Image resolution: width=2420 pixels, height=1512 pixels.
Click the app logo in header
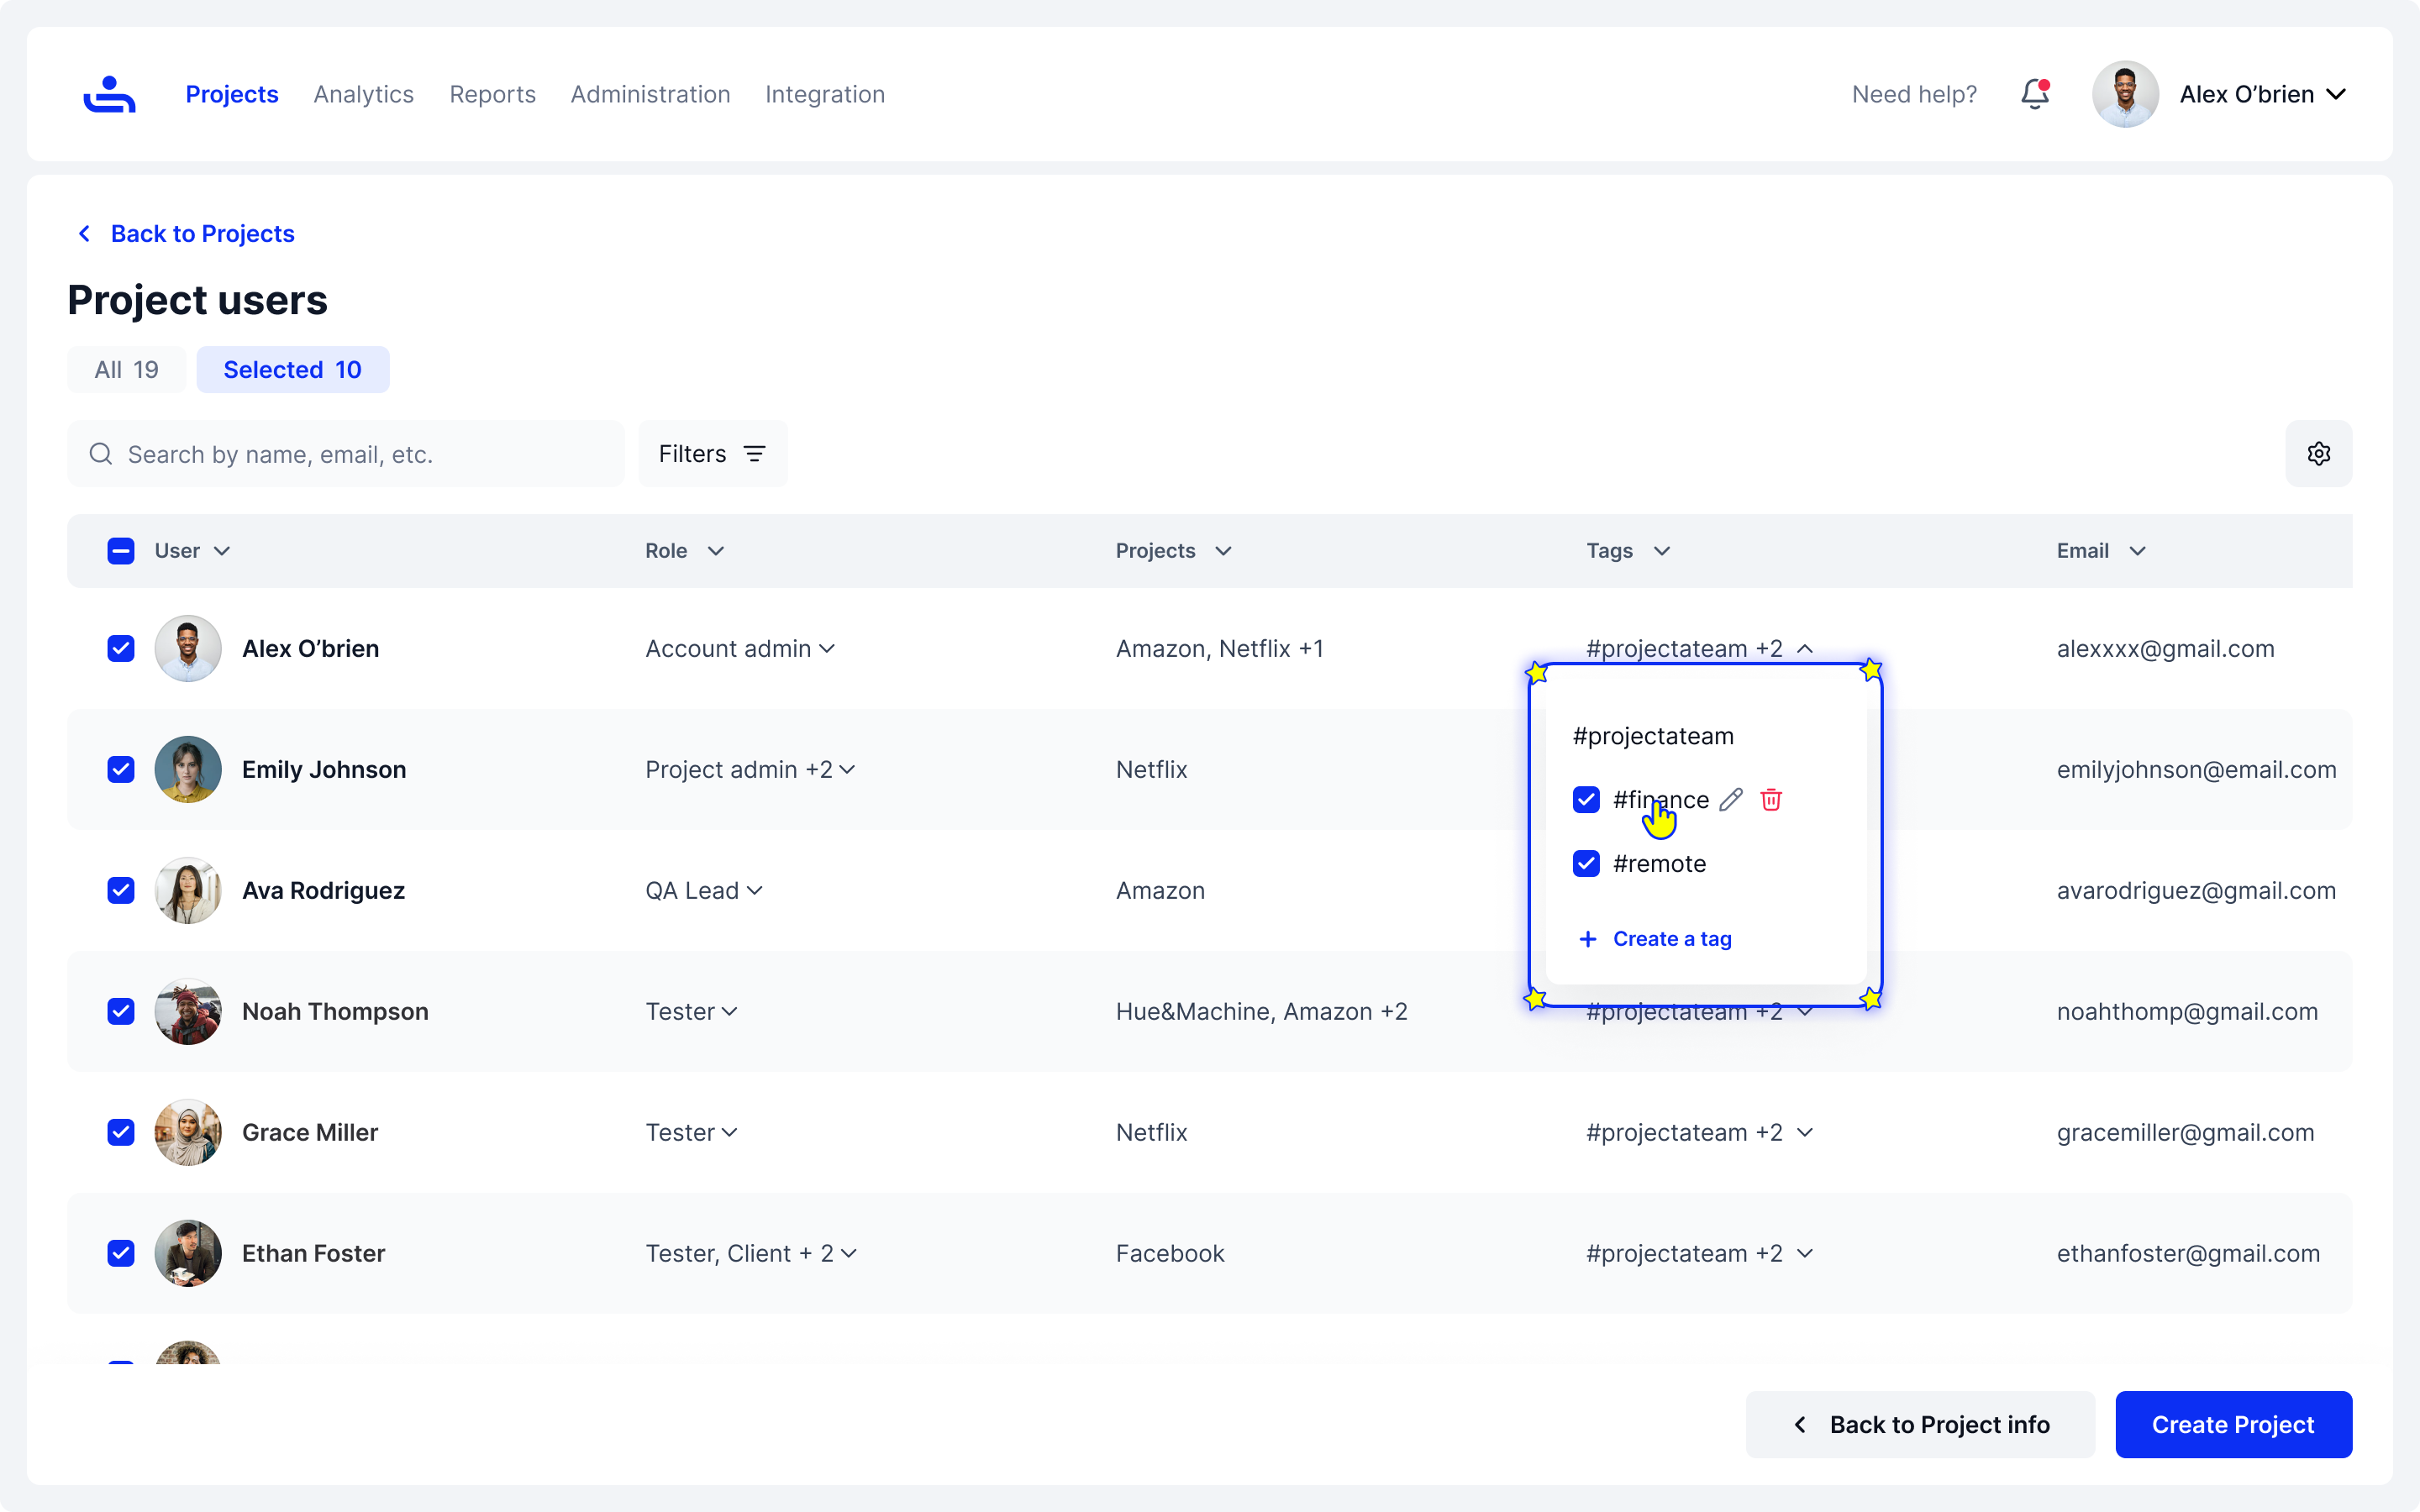click(x=109, y=94)
